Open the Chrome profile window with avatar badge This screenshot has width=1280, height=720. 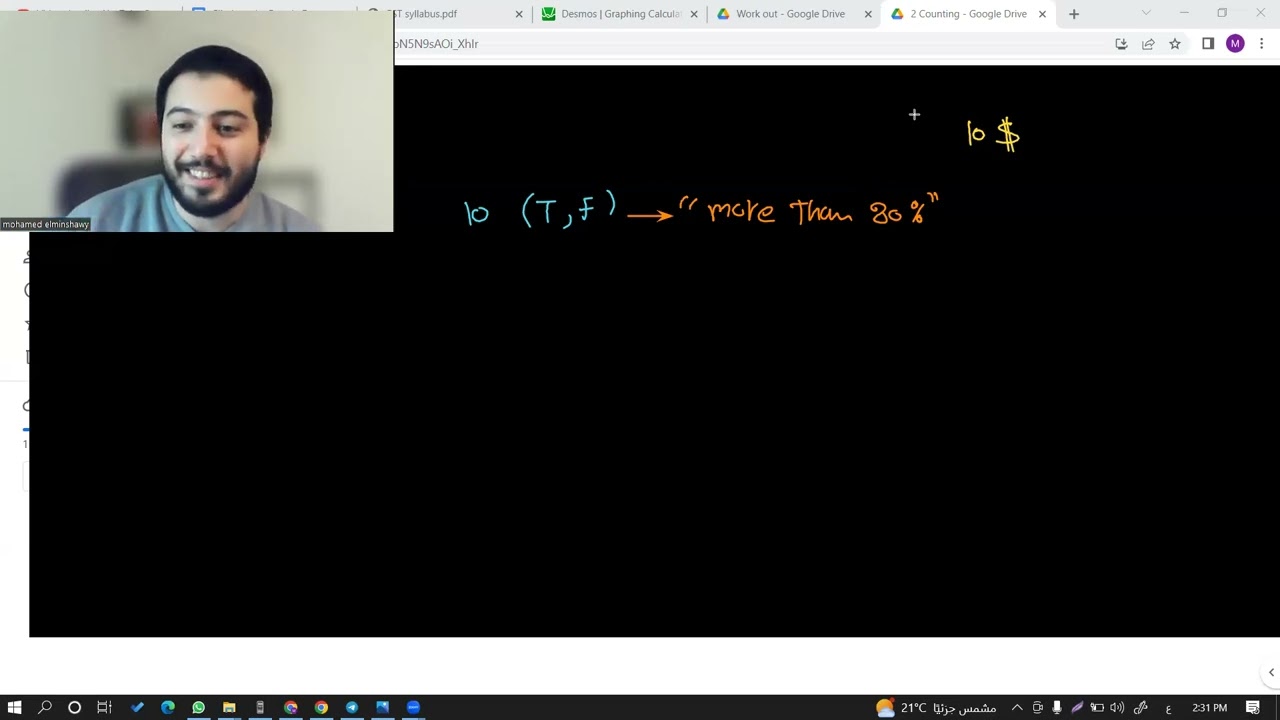tap(290, 708)
